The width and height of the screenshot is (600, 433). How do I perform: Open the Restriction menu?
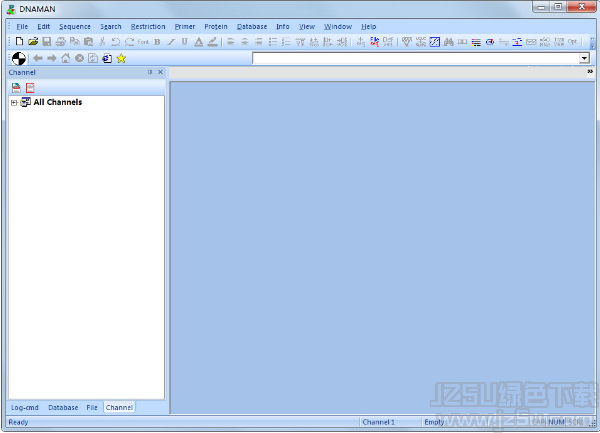coord(148,26)
